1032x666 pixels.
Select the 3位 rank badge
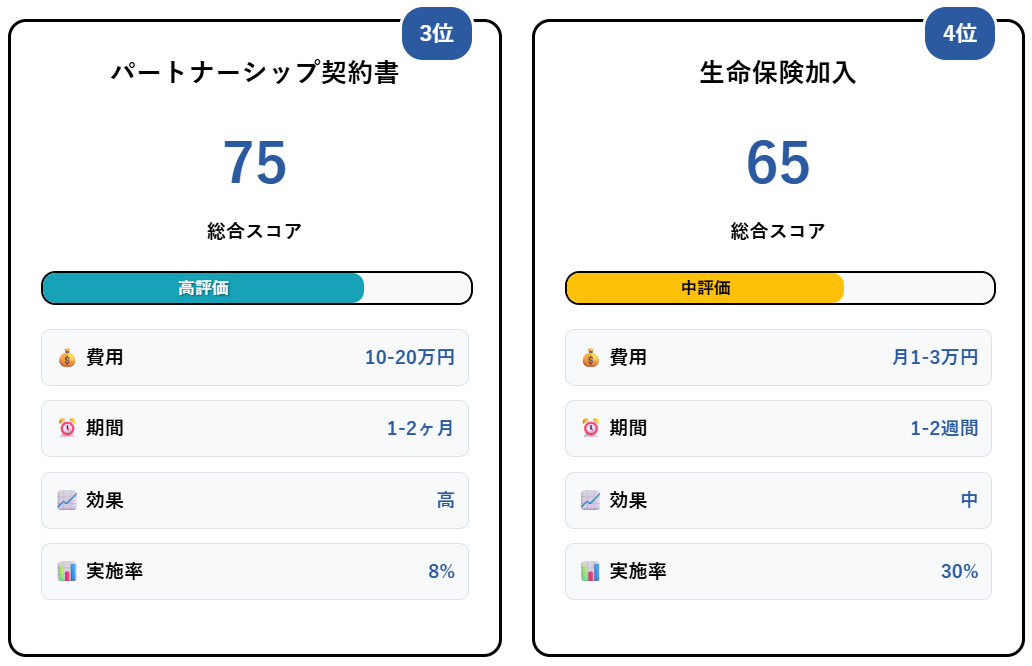(436, 33)
